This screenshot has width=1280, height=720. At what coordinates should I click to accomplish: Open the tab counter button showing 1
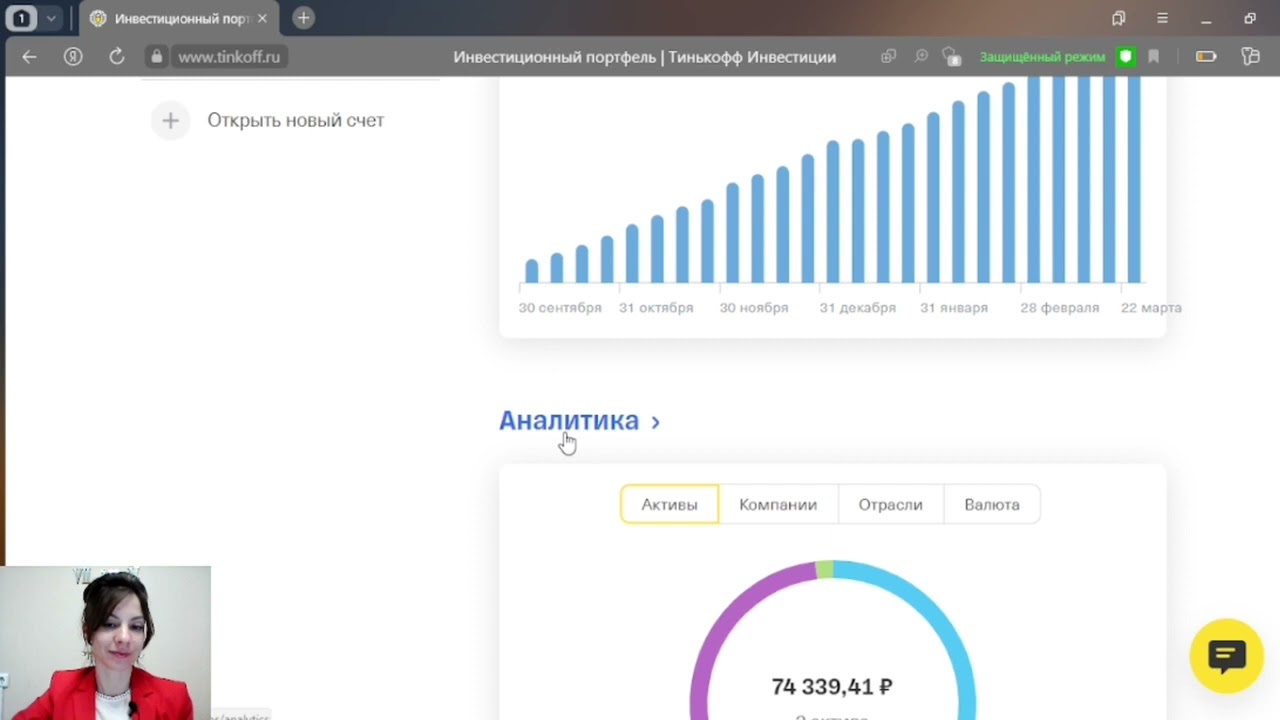coord(21,18)
